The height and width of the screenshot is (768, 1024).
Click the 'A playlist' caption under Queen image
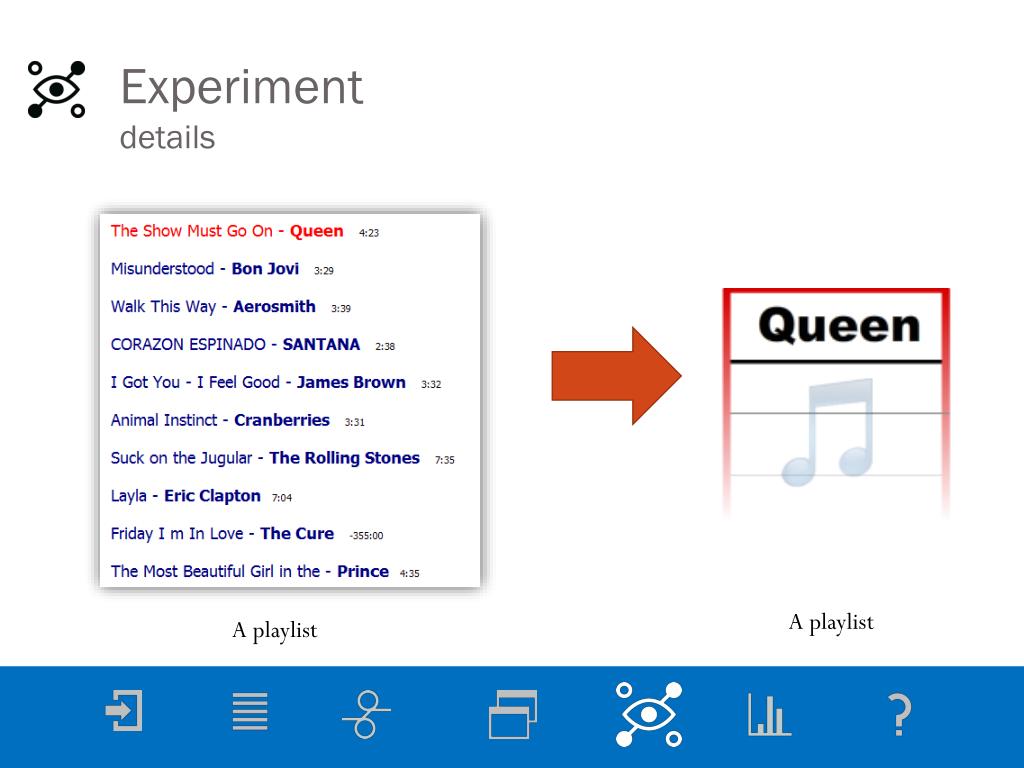(831, 623)
